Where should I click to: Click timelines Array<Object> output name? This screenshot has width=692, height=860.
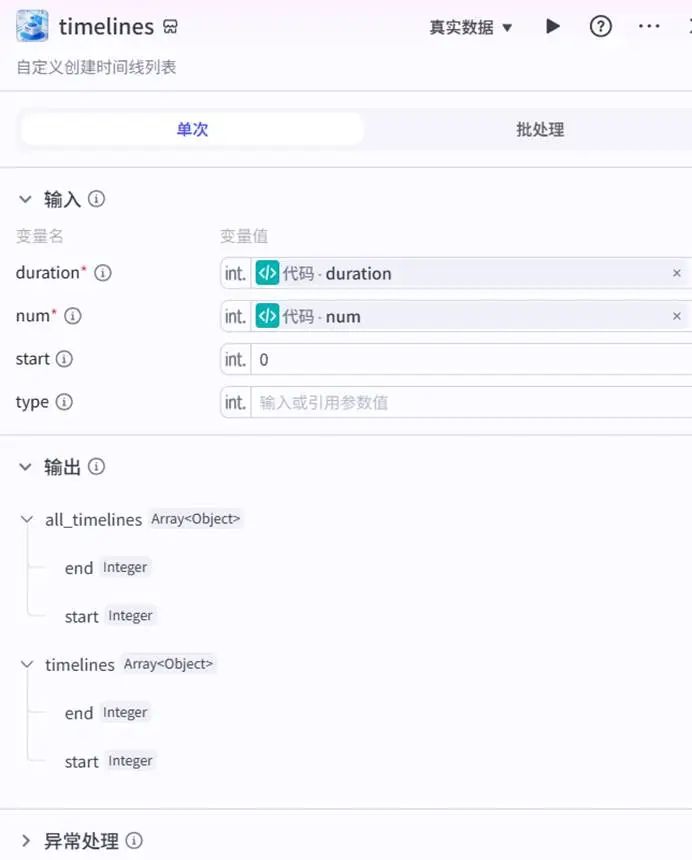pyautogui.click(x=80, y=665)
